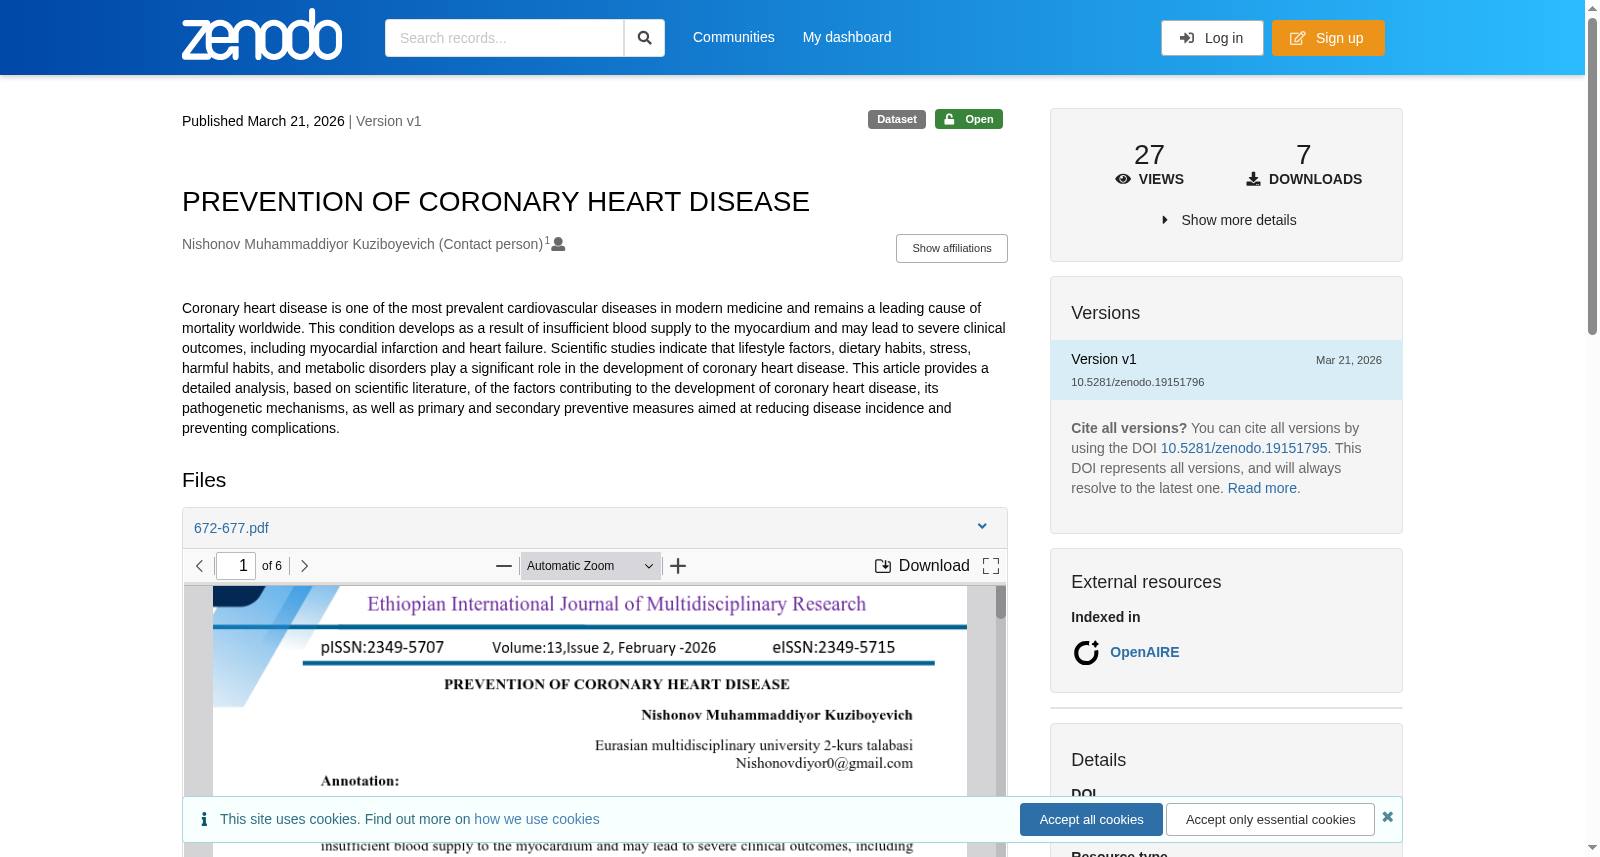This screenshot has width=1600, height=857.
Task: Click the Sign up button
Action: [x=1328, y=38]
